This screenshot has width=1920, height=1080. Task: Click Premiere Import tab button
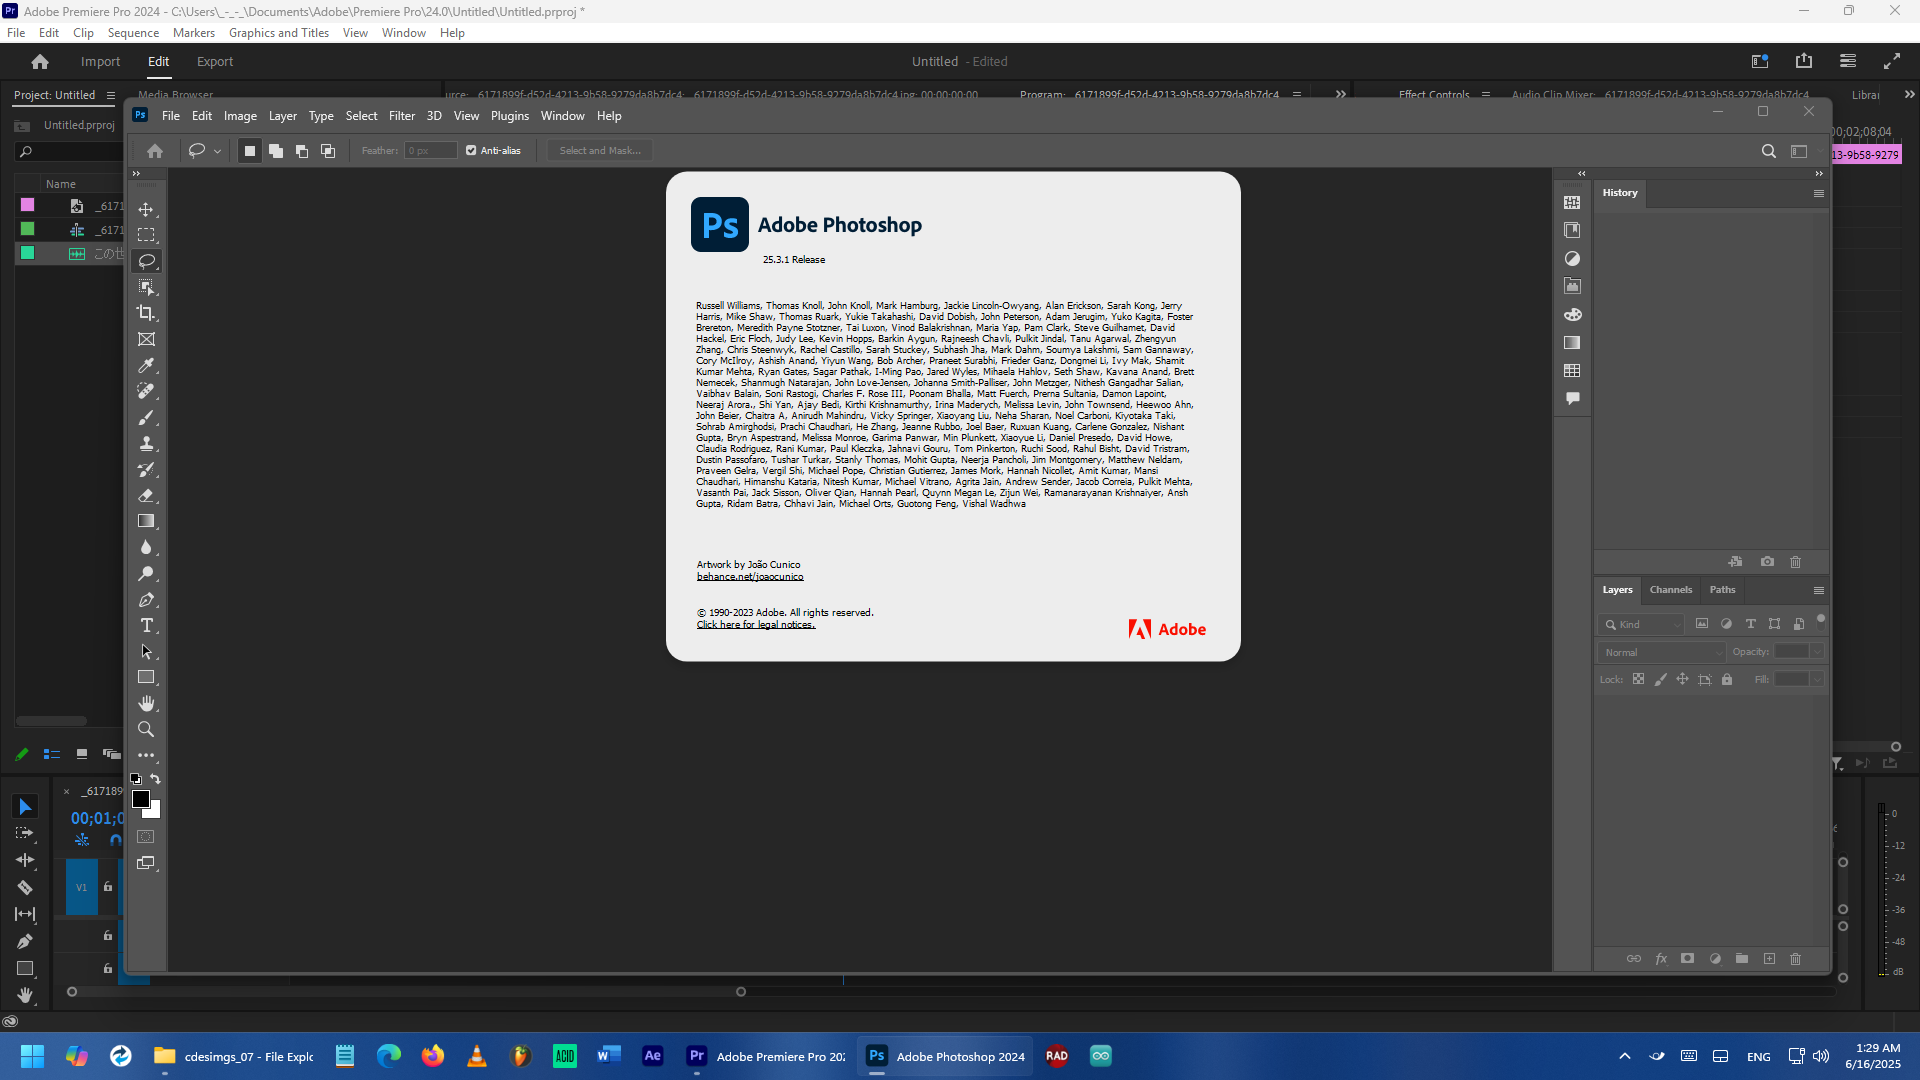click(100, 62)
